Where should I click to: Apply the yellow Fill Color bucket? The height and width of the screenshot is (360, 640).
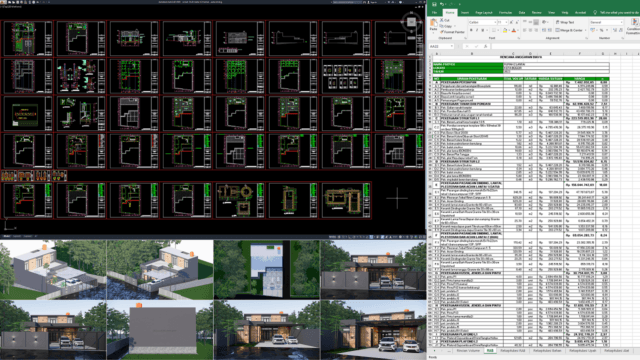pyautogui.click(x=505, y=30)
